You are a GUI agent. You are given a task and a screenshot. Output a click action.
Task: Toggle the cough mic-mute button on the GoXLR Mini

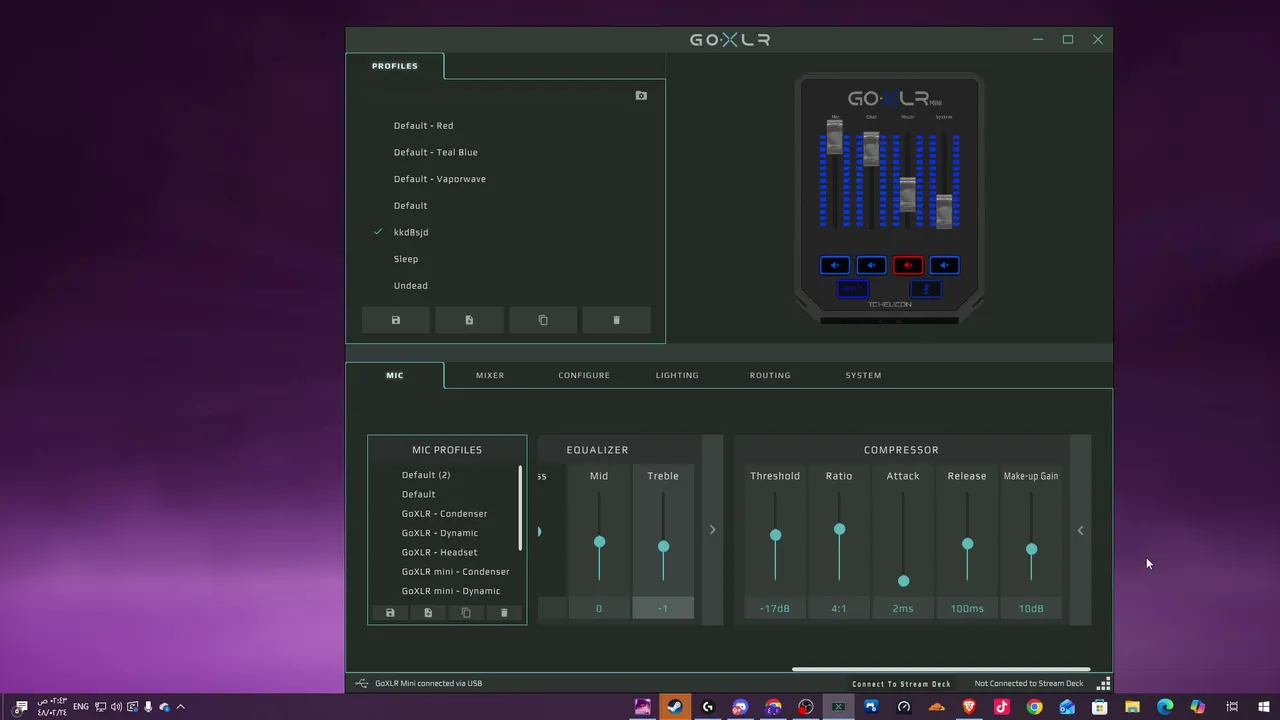(x=926, y=289)
